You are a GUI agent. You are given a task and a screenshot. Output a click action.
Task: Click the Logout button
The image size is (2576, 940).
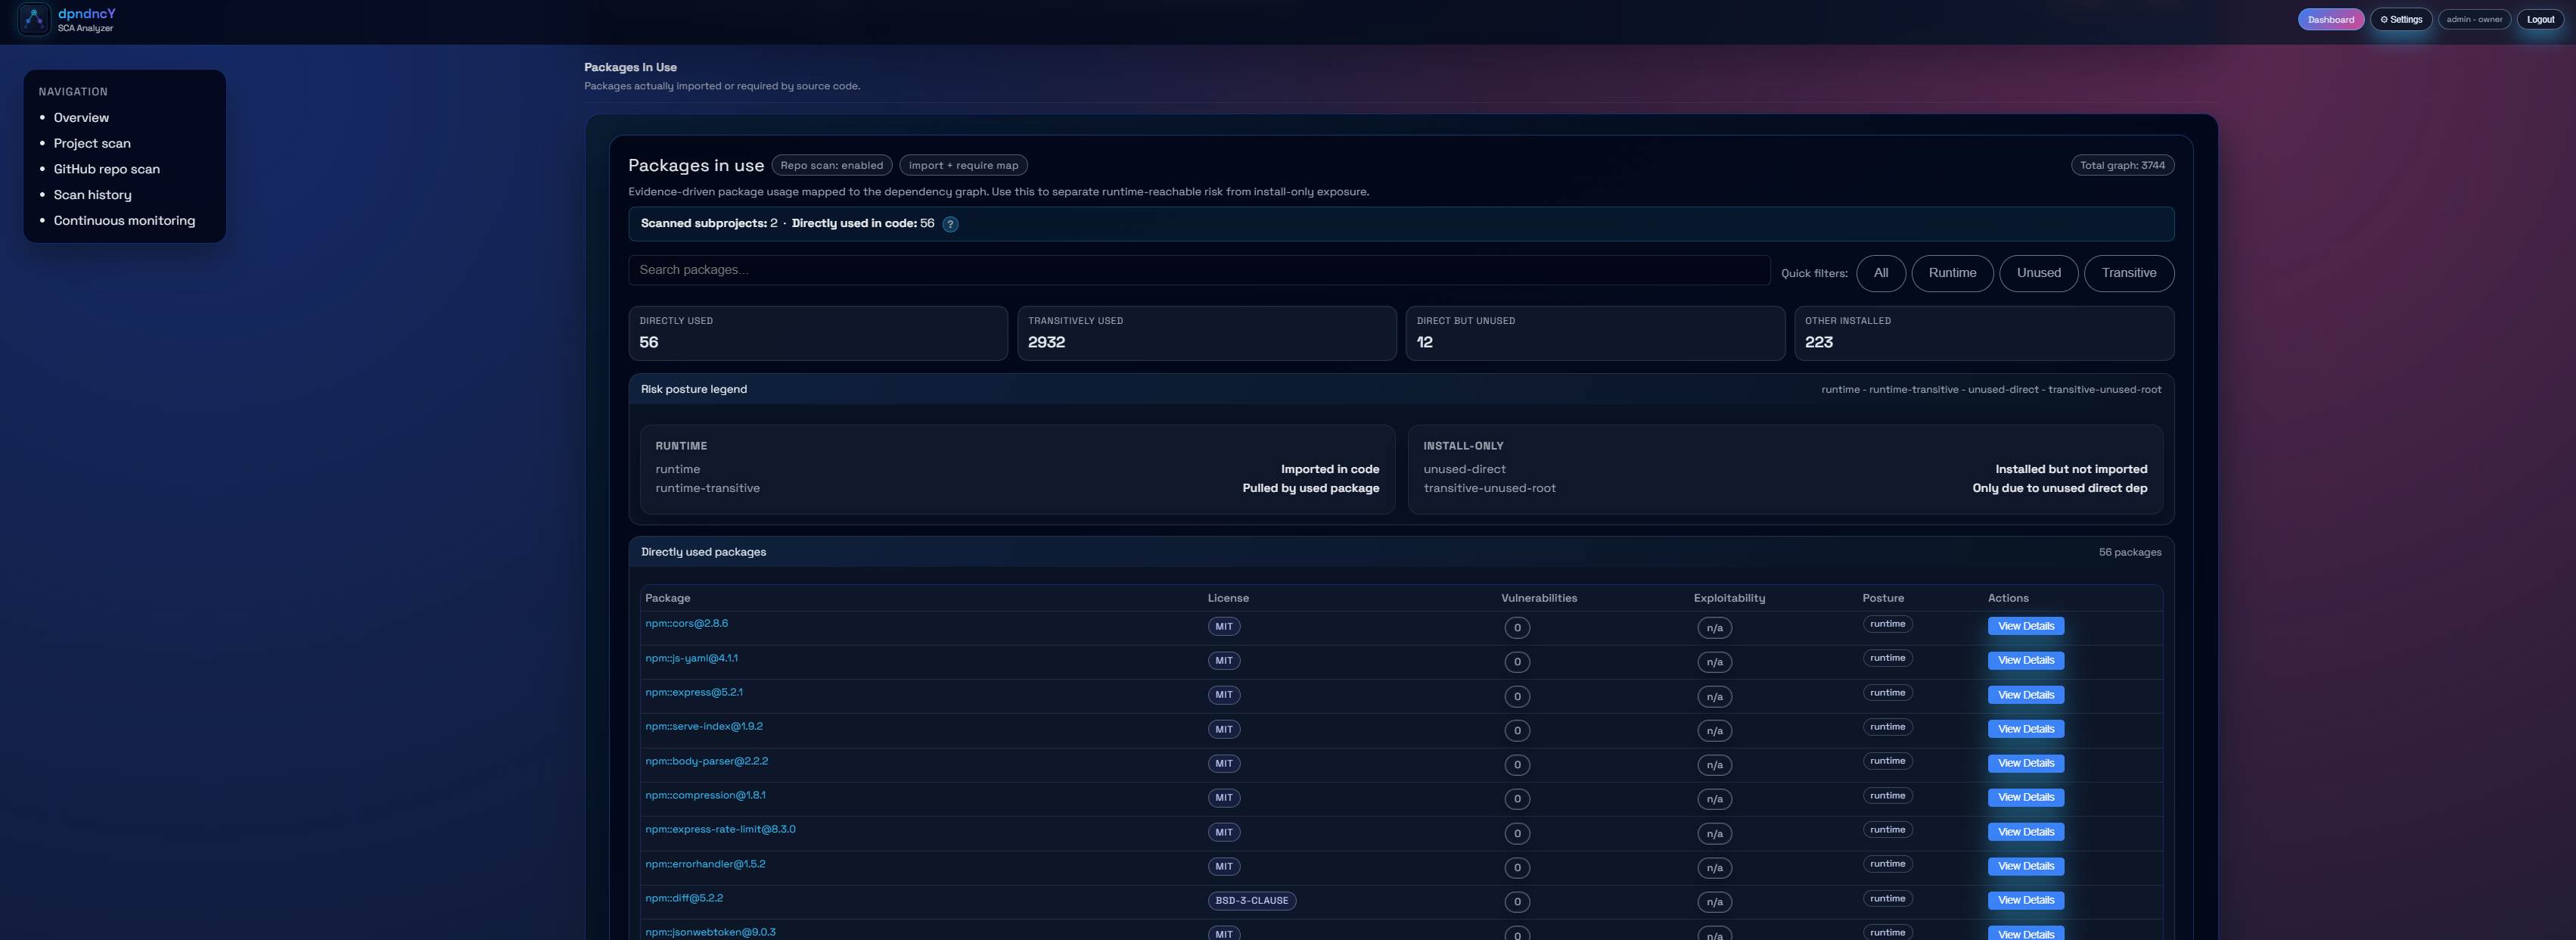[2539, 19]
